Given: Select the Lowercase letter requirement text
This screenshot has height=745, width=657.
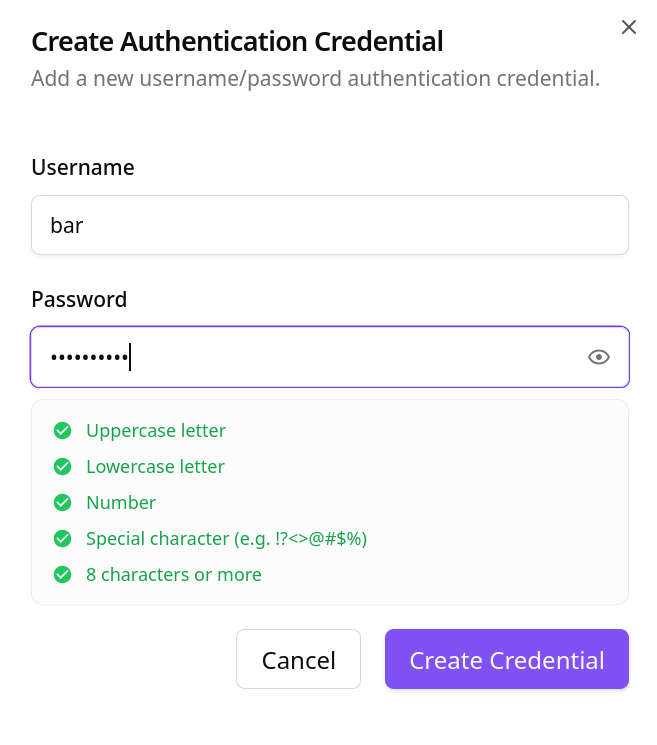Looking at the screenshot, I should click(155, 467).
